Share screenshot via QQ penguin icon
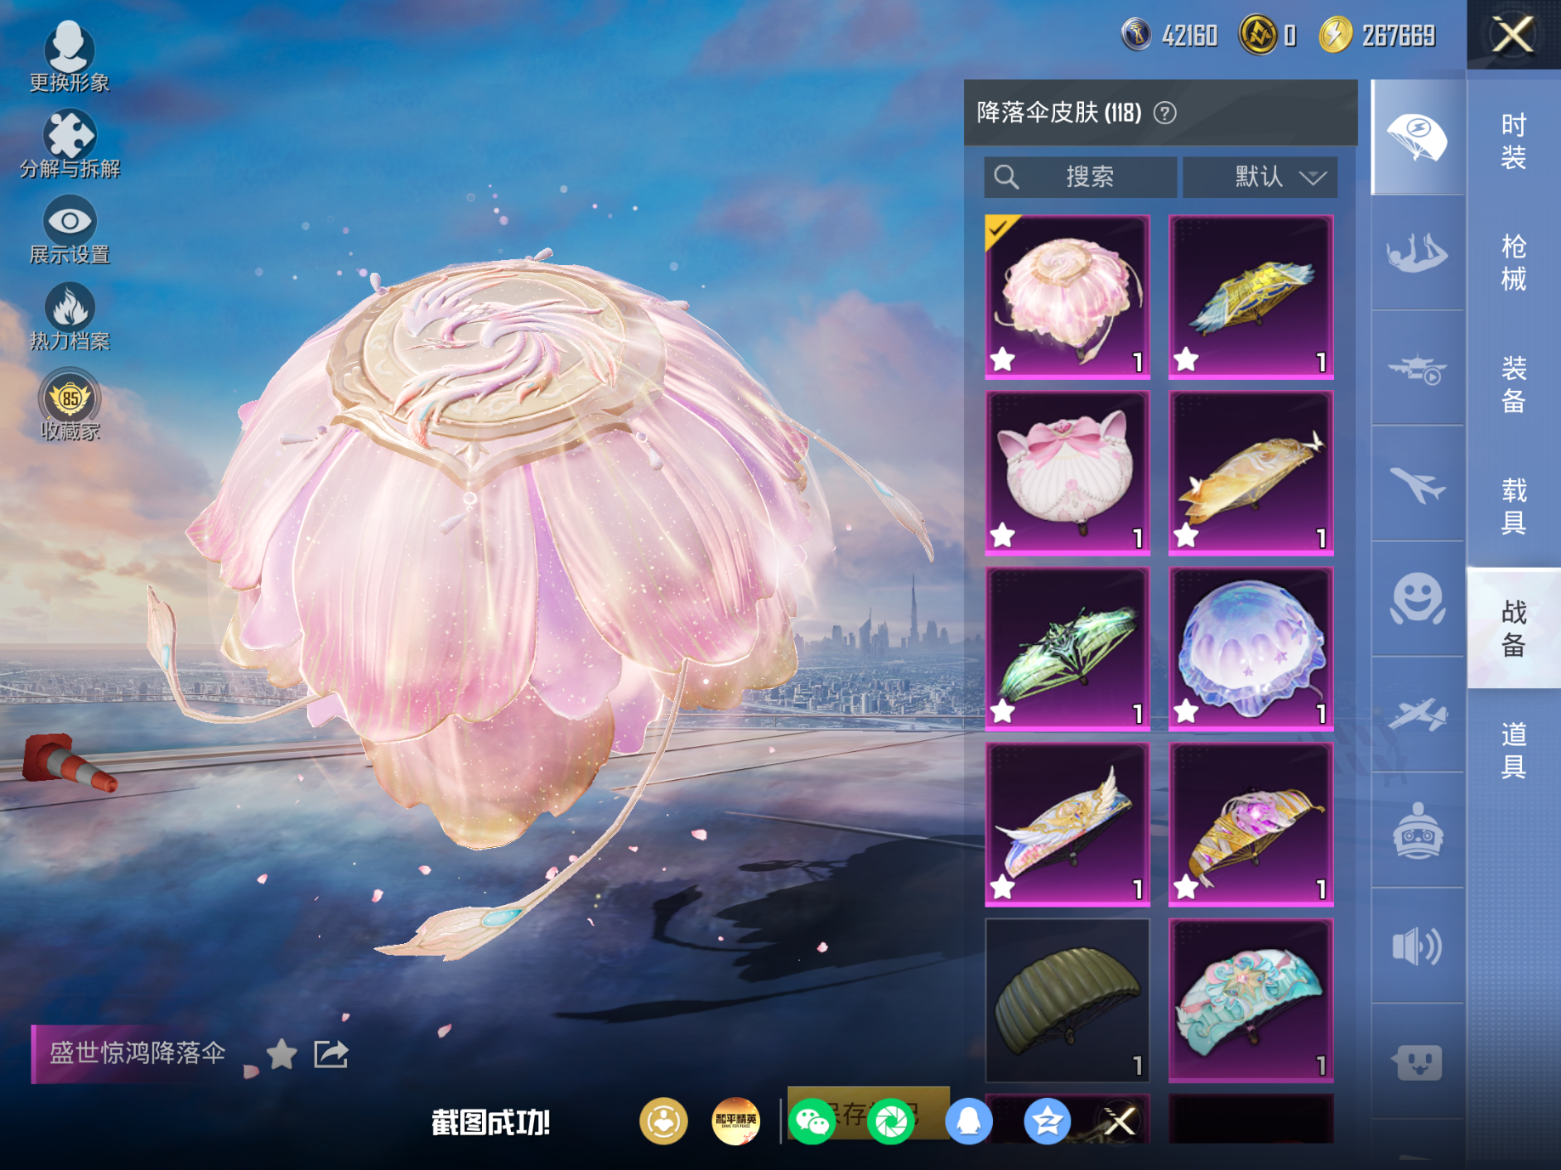1561x1170 pixels. pos(969,1122)
